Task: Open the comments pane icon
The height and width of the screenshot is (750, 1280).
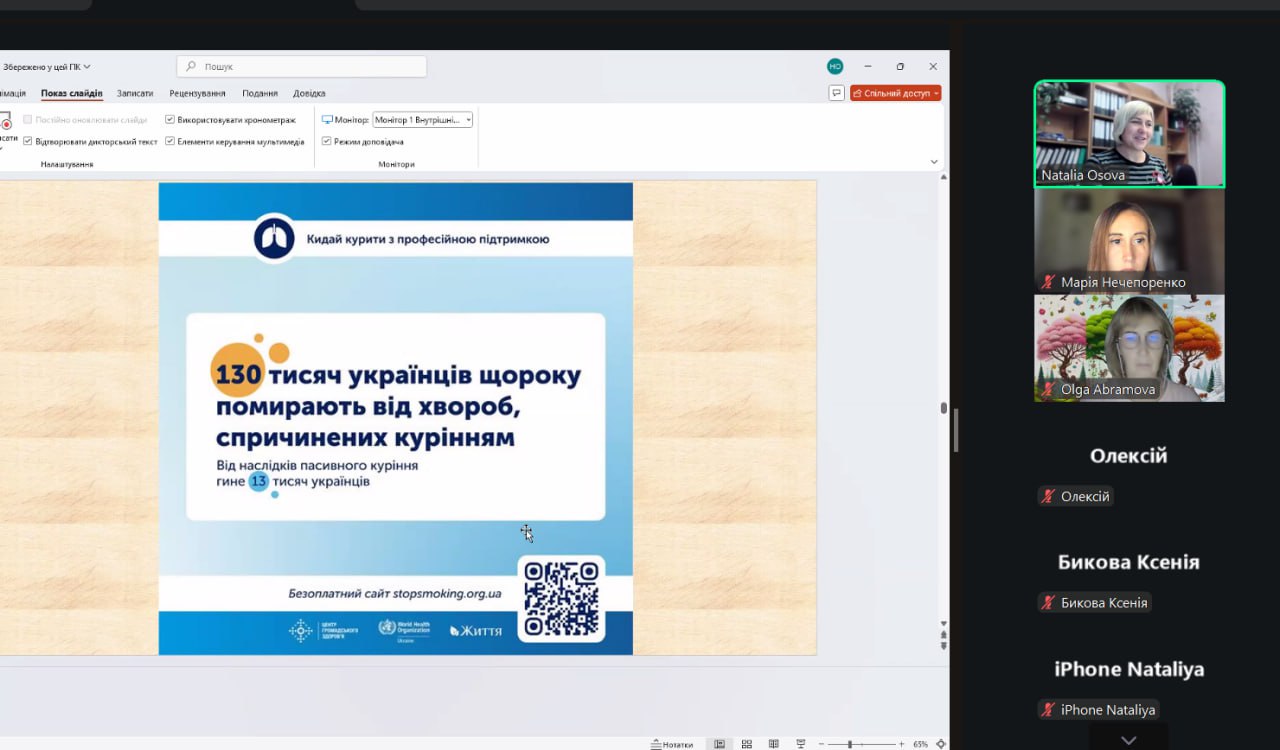Action: pos(836,93)
